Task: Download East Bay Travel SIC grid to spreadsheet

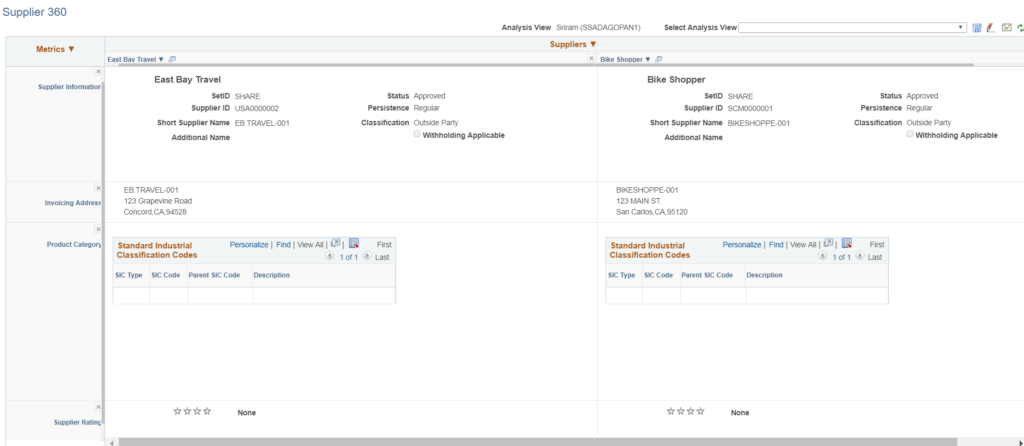Action: pos(354,244)
